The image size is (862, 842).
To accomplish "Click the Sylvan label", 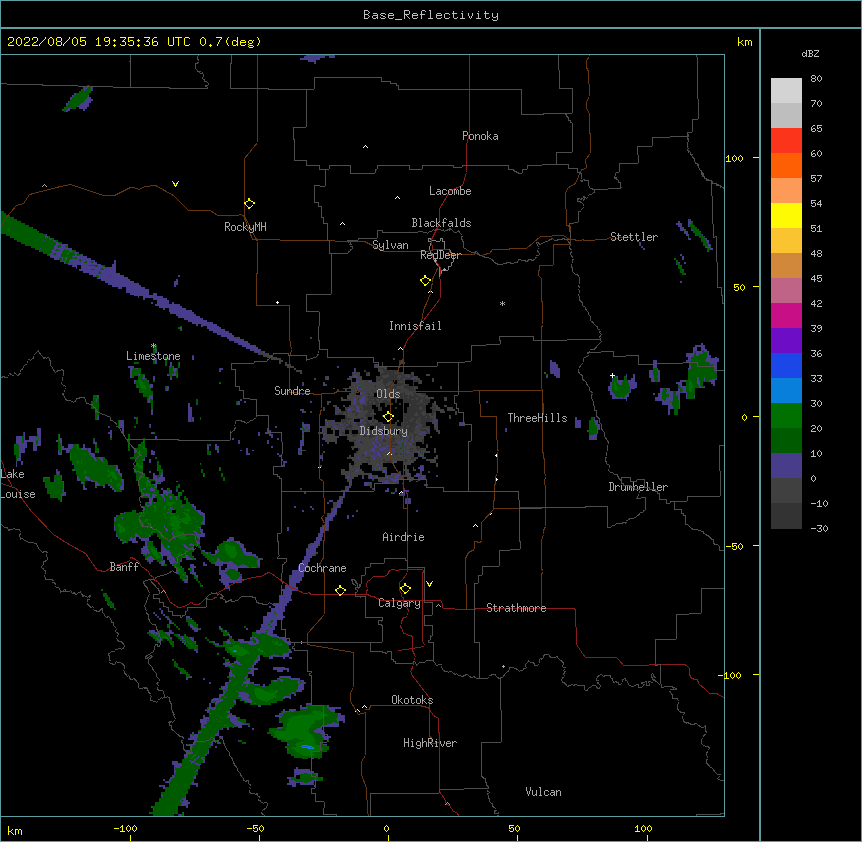I will tap(390, 245).
